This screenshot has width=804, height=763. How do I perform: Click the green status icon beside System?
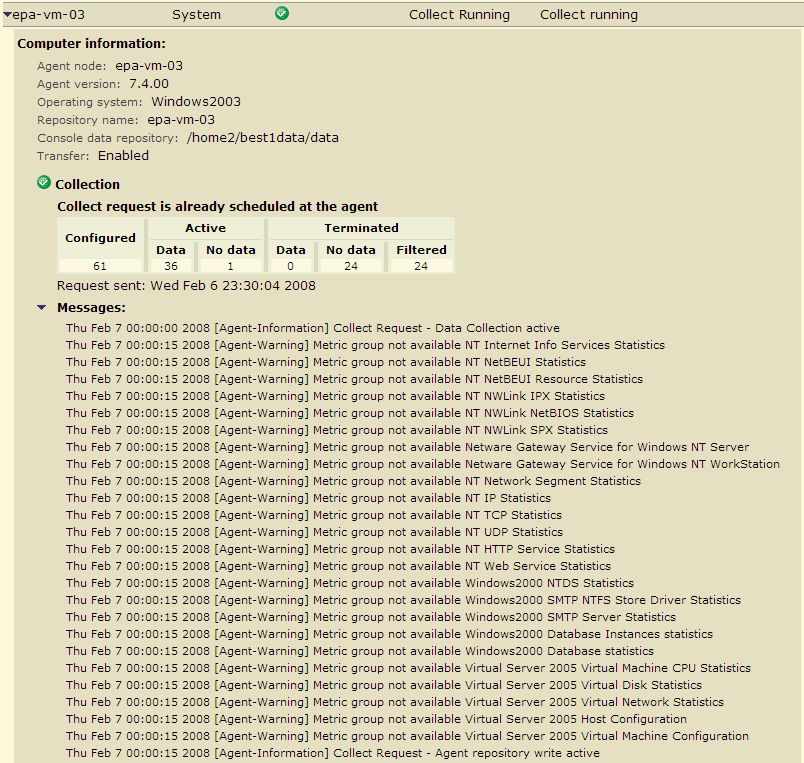click(282, 13)
